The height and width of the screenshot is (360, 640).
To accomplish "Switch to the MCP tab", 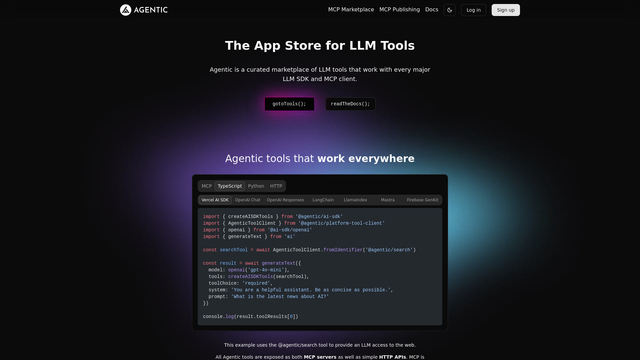I will [x=207, y=186].
